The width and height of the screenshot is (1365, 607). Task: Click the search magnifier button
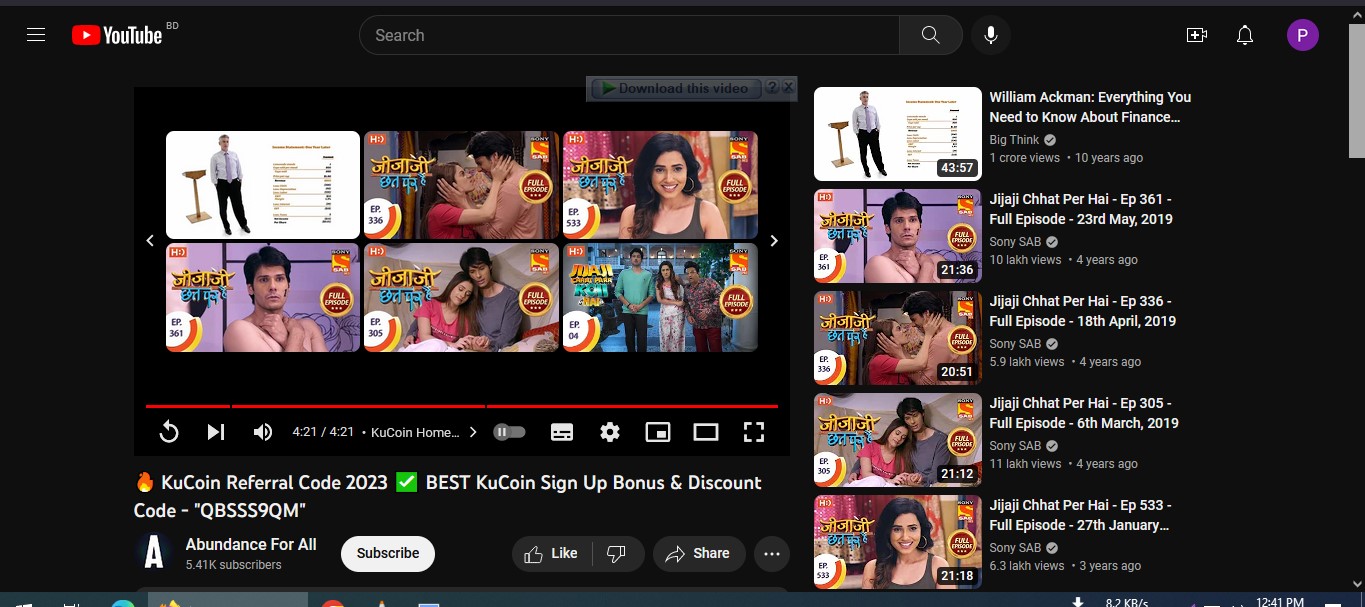[930, 35]
